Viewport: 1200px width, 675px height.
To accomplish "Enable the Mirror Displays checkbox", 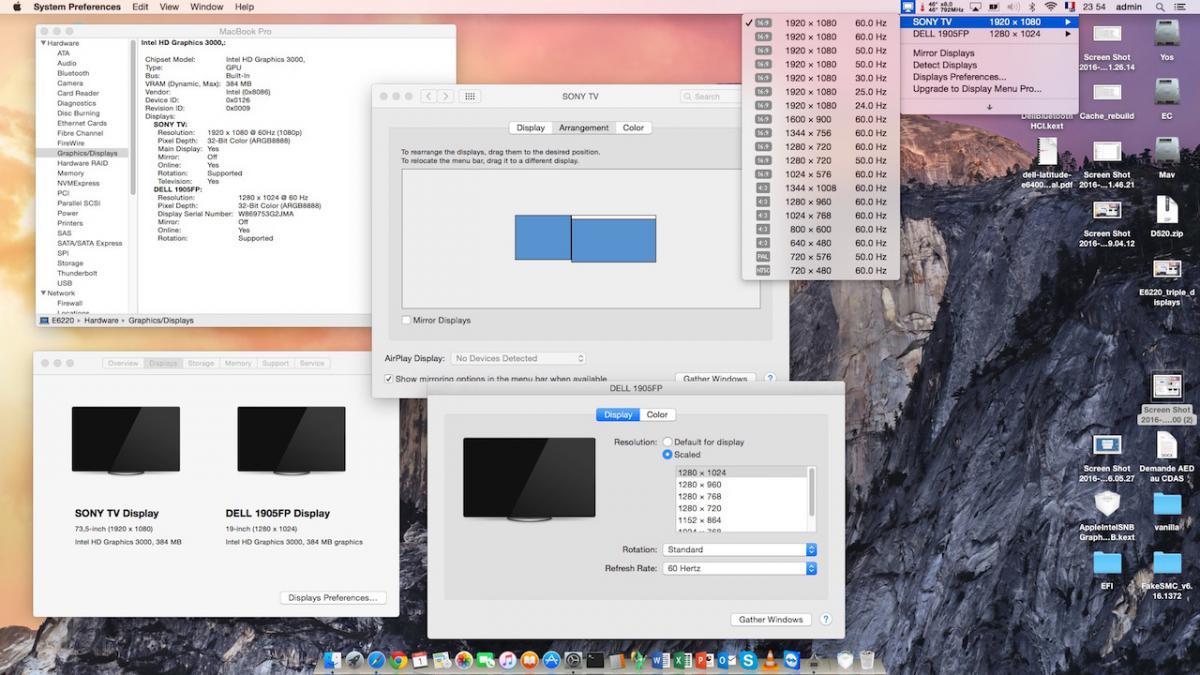I will tap(406, 320).
